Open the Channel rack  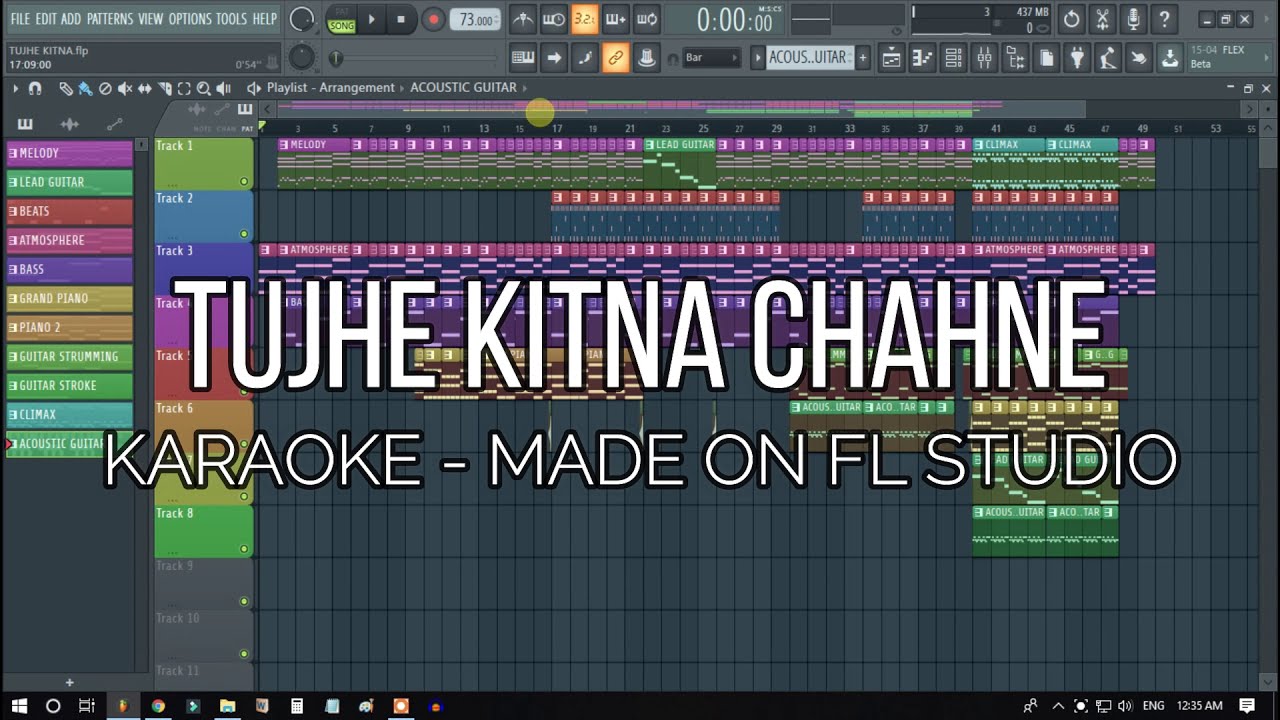[953, 58]
